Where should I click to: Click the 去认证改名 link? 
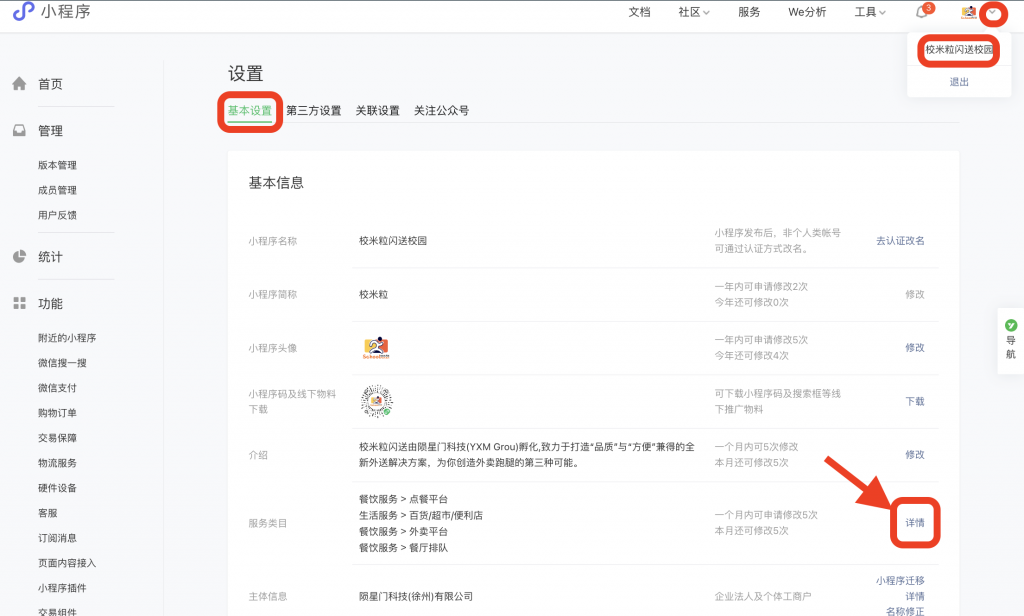tap(899, 241)
